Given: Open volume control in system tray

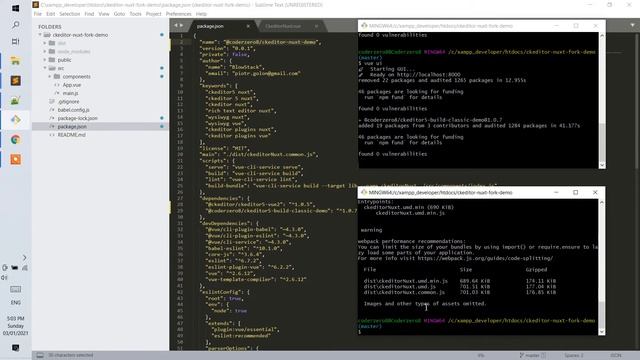Looking at the screenshot, I should [4, 278].
